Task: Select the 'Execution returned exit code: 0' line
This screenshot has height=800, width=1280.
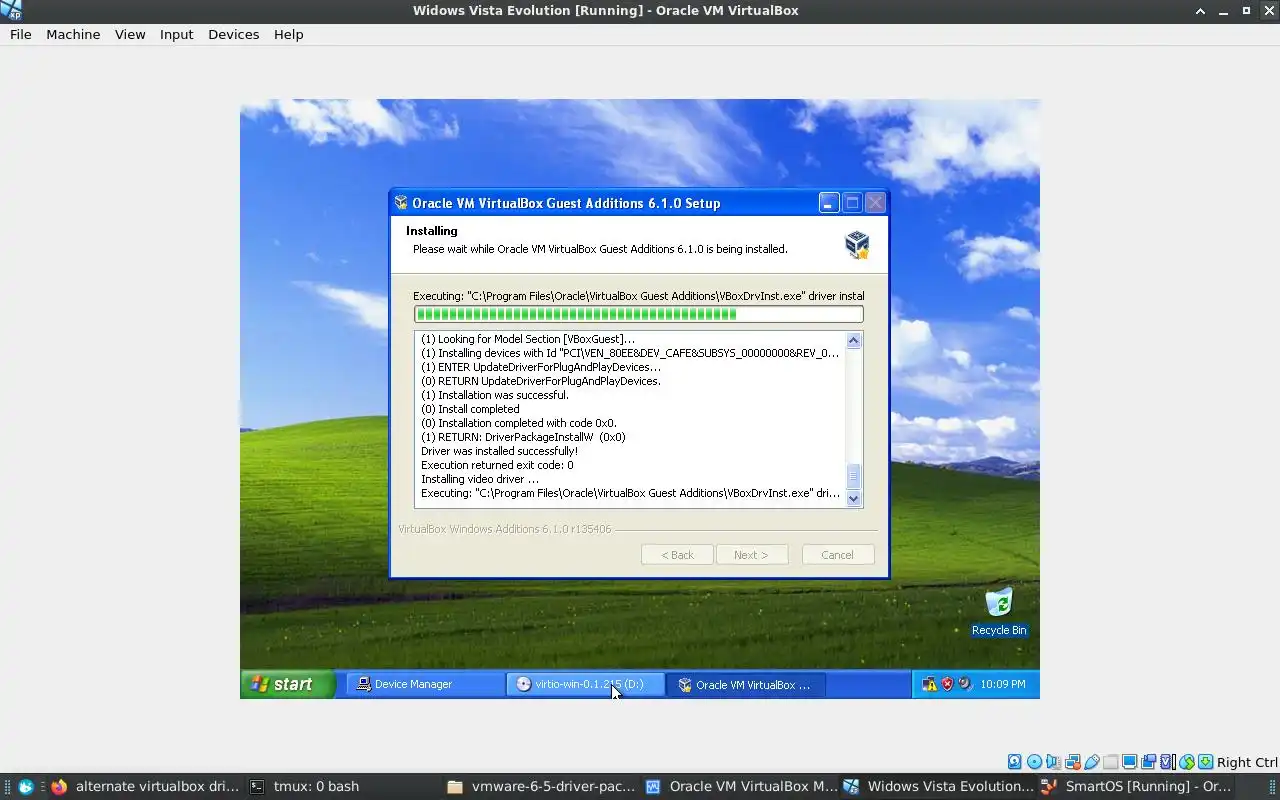Action: tap(497, 465)
